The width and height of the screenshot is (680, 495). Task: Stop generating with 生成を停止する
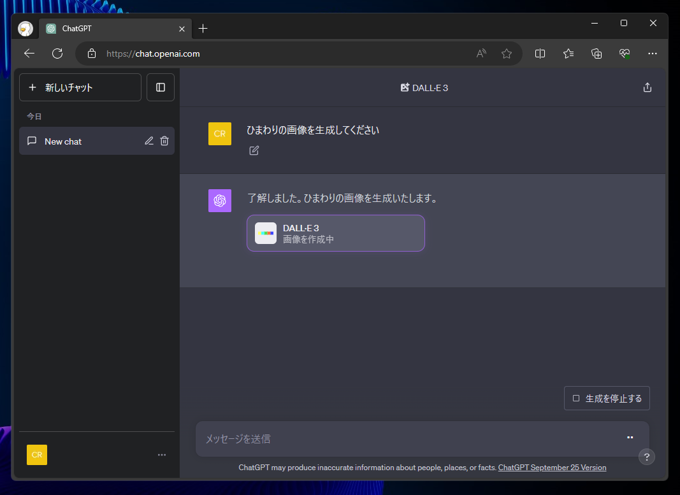point(607,398)
